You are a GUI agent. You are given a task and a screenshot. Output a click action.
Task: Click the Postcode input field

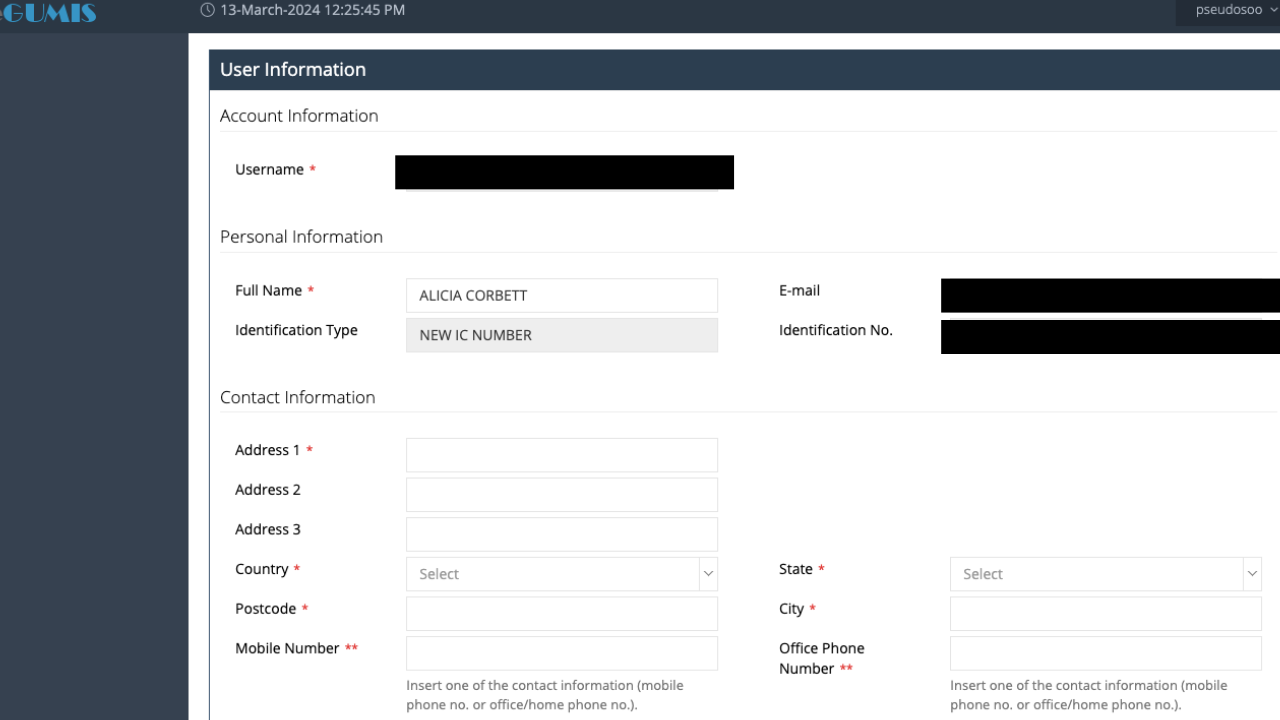[x=562, y=614]
